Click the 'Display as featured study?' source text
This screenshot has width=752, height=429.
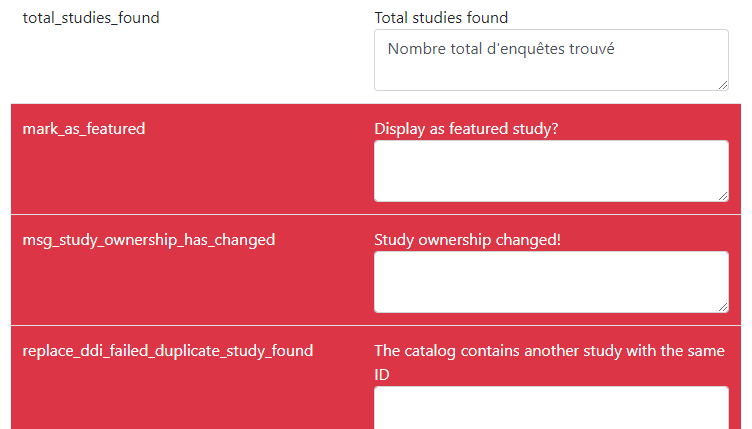tap(466, 128)
